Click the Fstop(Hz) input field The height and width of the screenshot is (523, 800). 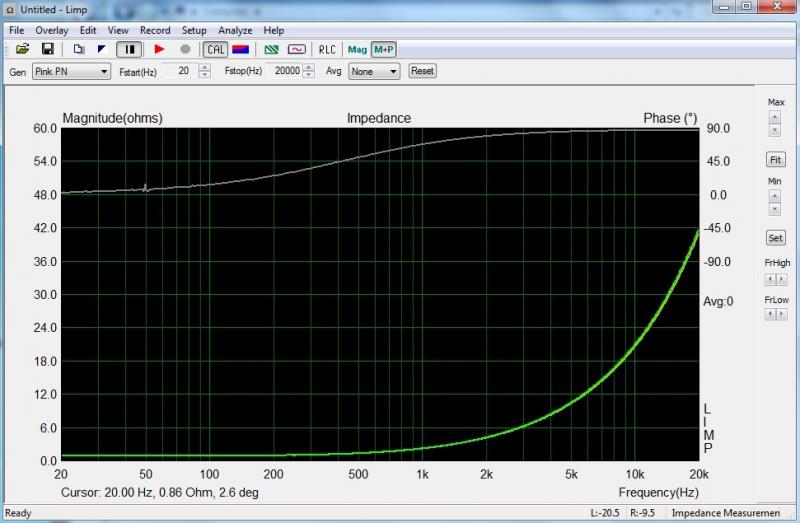tap(283, 72)
